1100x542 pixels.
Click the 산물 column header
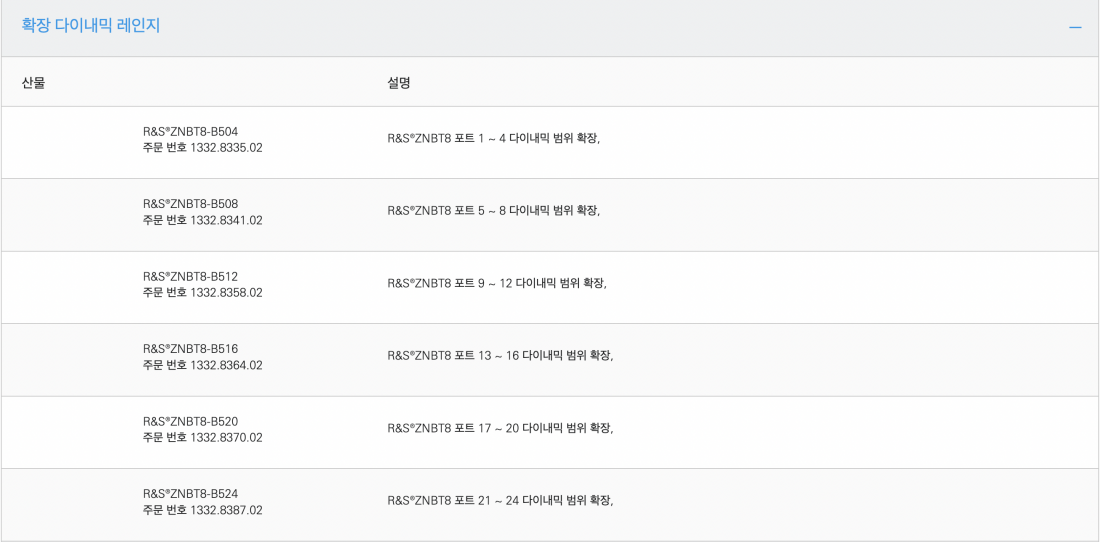34,83
